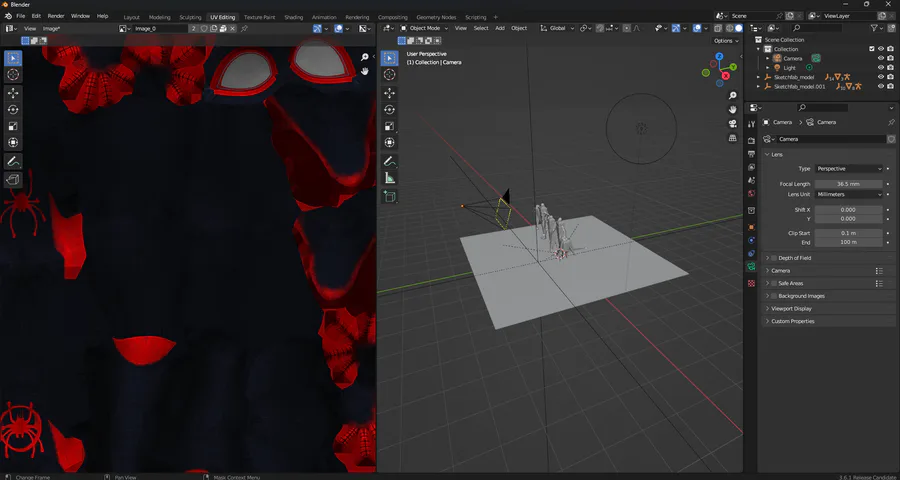
Task: Select the Move tool in the 3D viewport
Action: [x=390, y=93]
